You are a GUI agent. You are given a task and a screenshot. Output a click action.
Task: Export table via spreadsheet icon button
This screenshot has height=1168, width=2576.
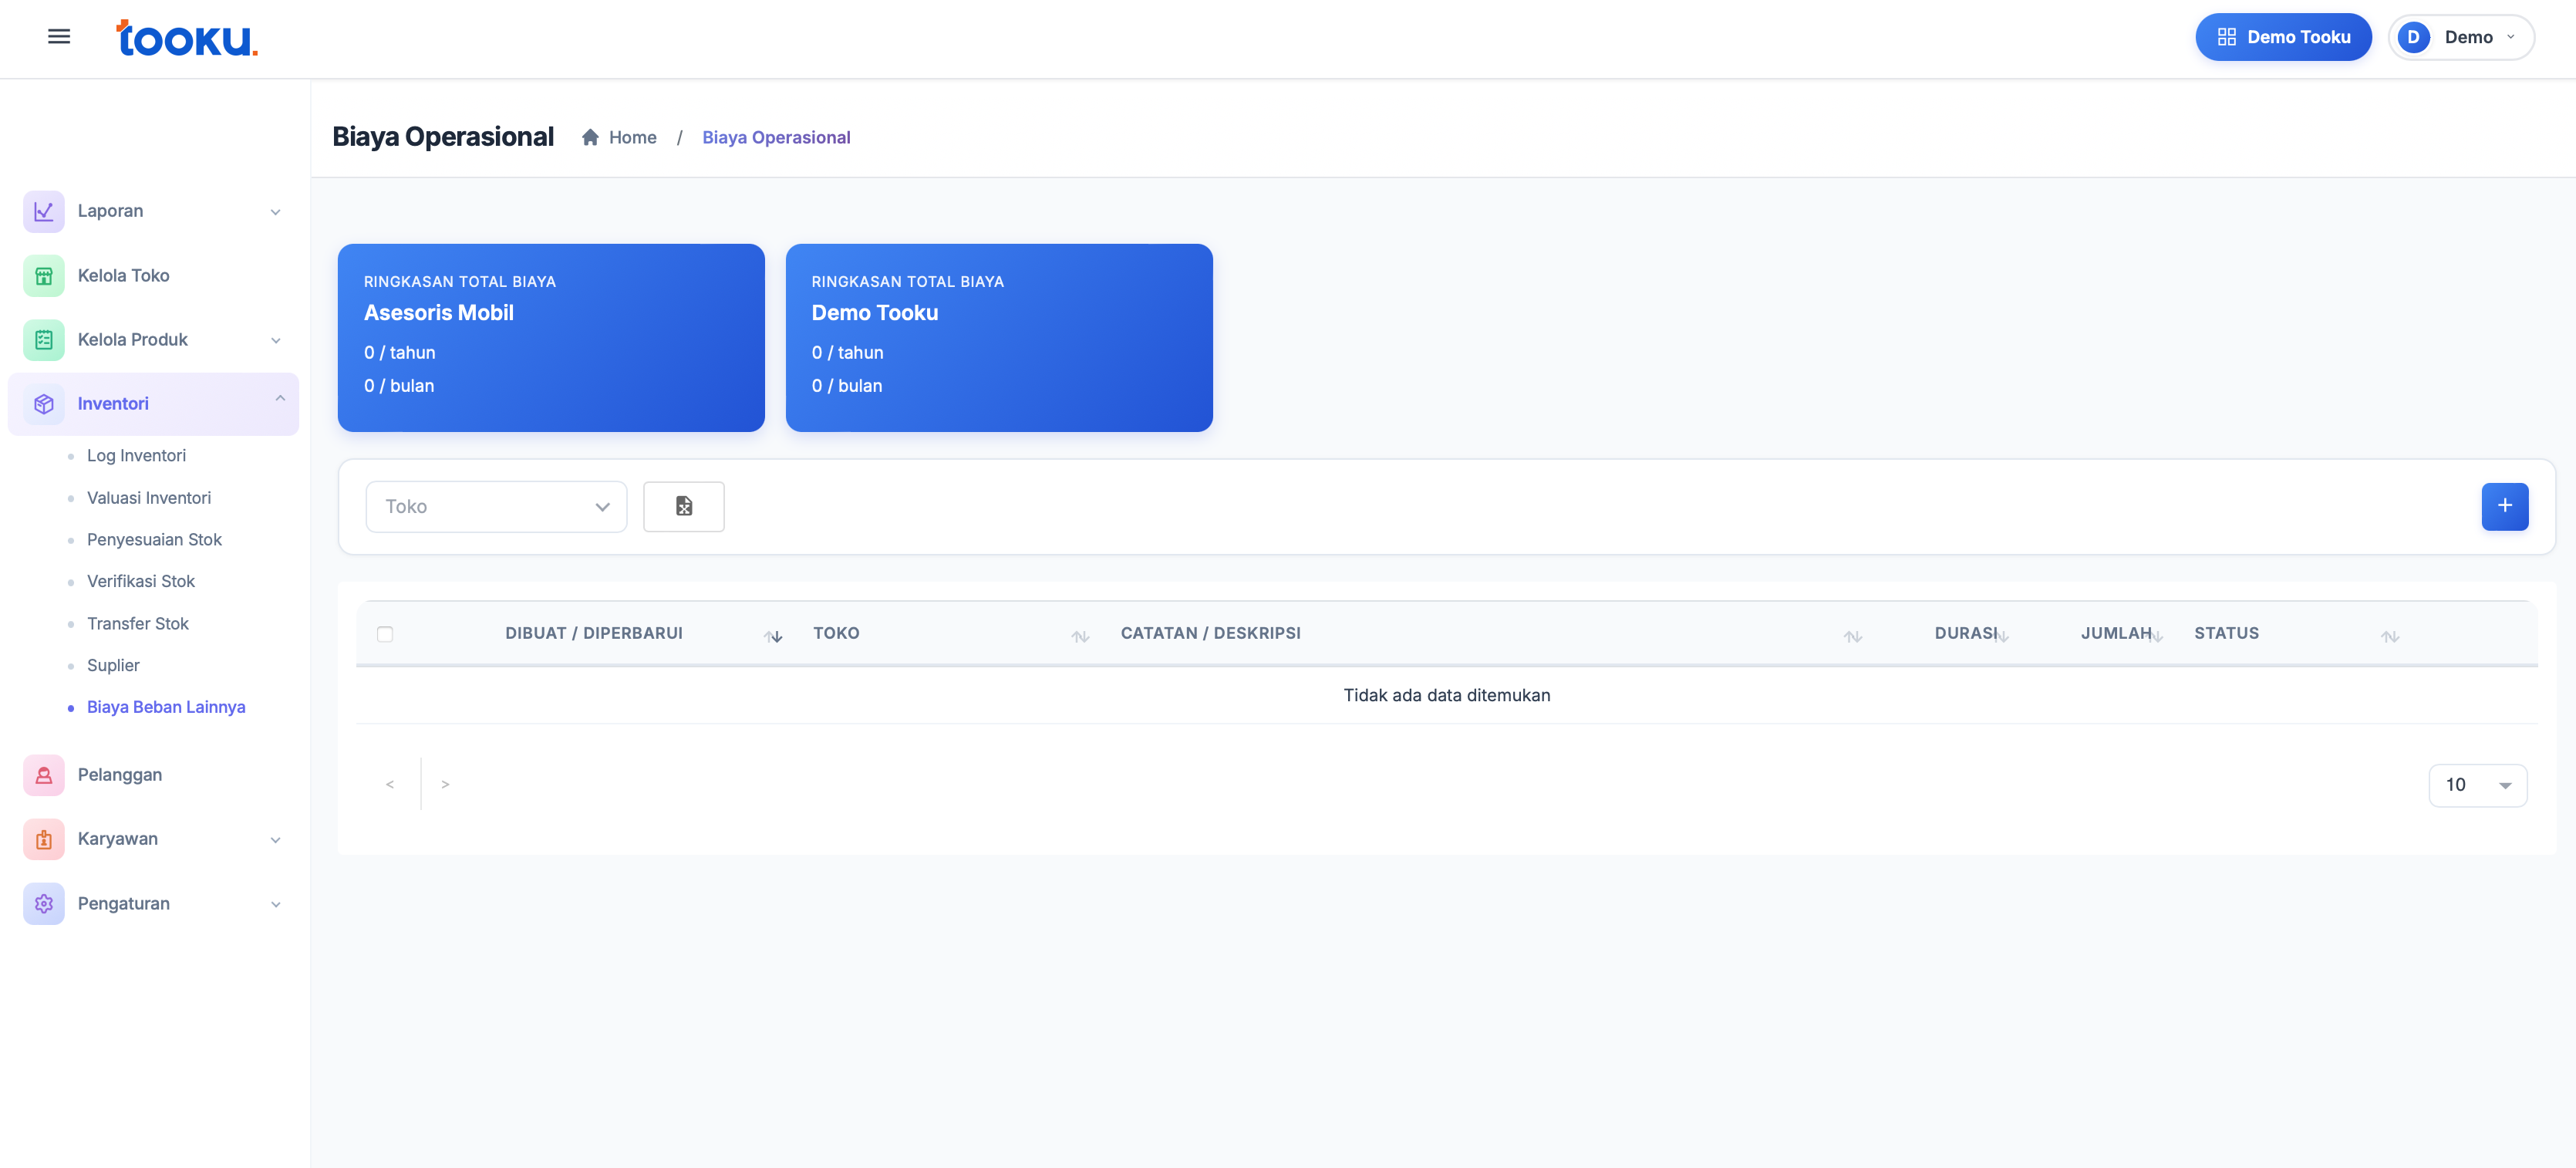click(683, 506)
